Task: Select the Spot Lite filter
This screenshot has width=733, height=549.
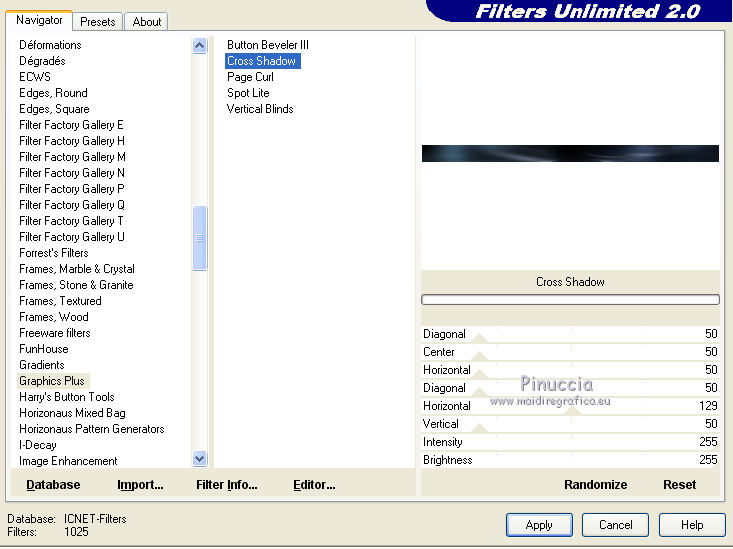Action: coord(248,93)
